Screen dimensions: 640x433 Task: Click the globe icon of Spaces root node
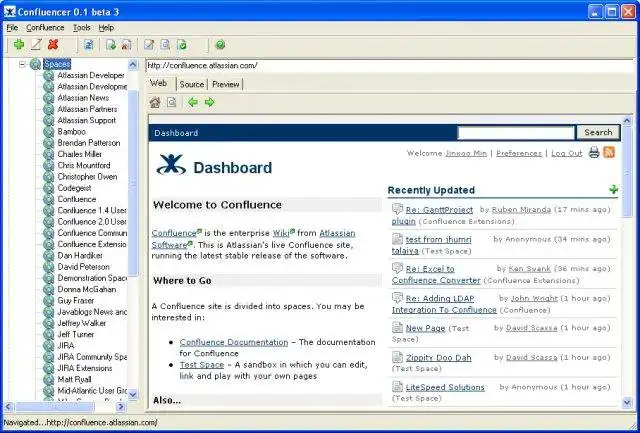pos(36,64)
